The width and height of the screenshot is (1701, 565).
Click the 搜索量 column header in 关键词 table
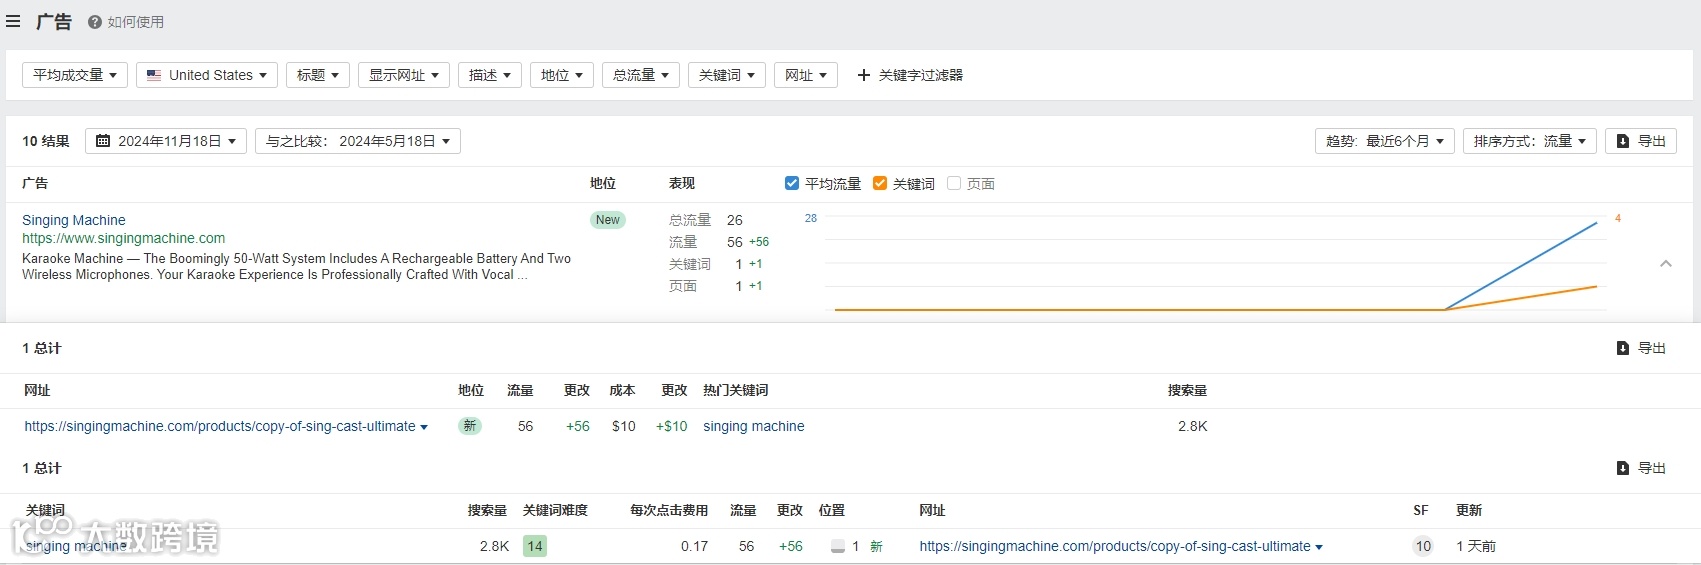coord(487,510)
